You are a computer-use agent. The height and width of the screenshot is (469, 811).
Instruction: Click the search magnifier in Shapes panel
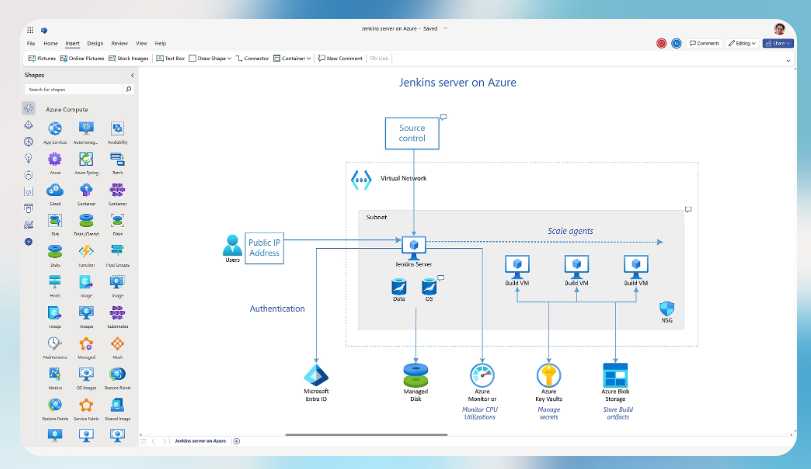pyautogui.click(x=129, y=89)
